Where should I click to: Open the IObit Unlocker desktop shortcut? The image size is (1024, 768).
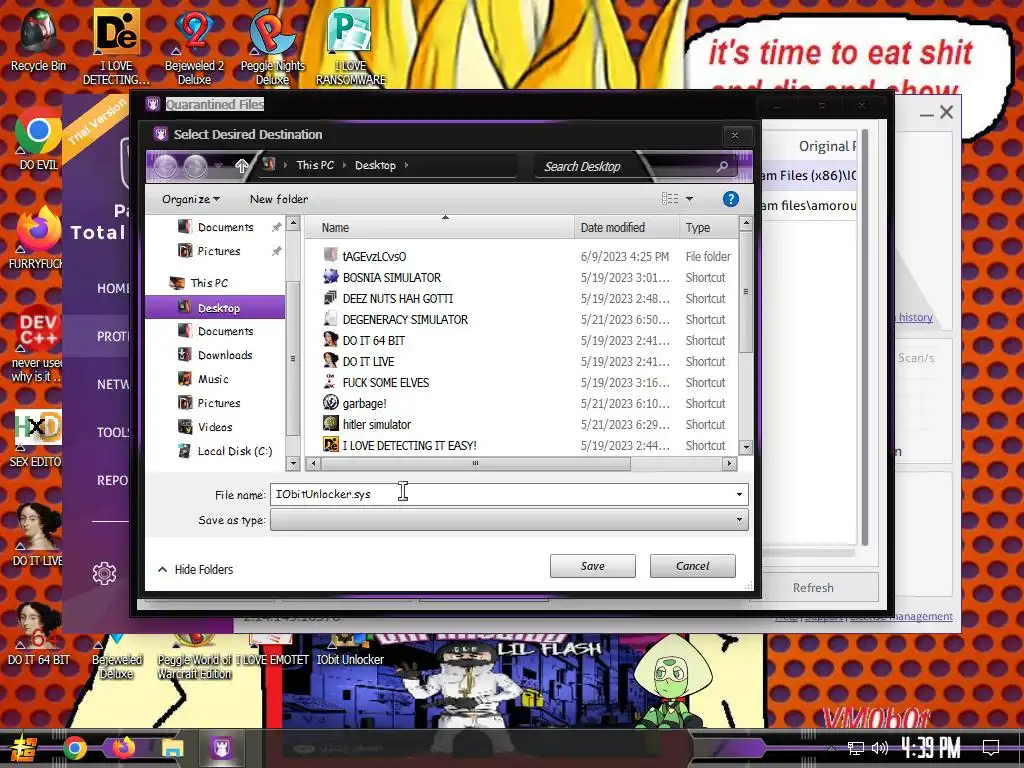coord(350,651)
